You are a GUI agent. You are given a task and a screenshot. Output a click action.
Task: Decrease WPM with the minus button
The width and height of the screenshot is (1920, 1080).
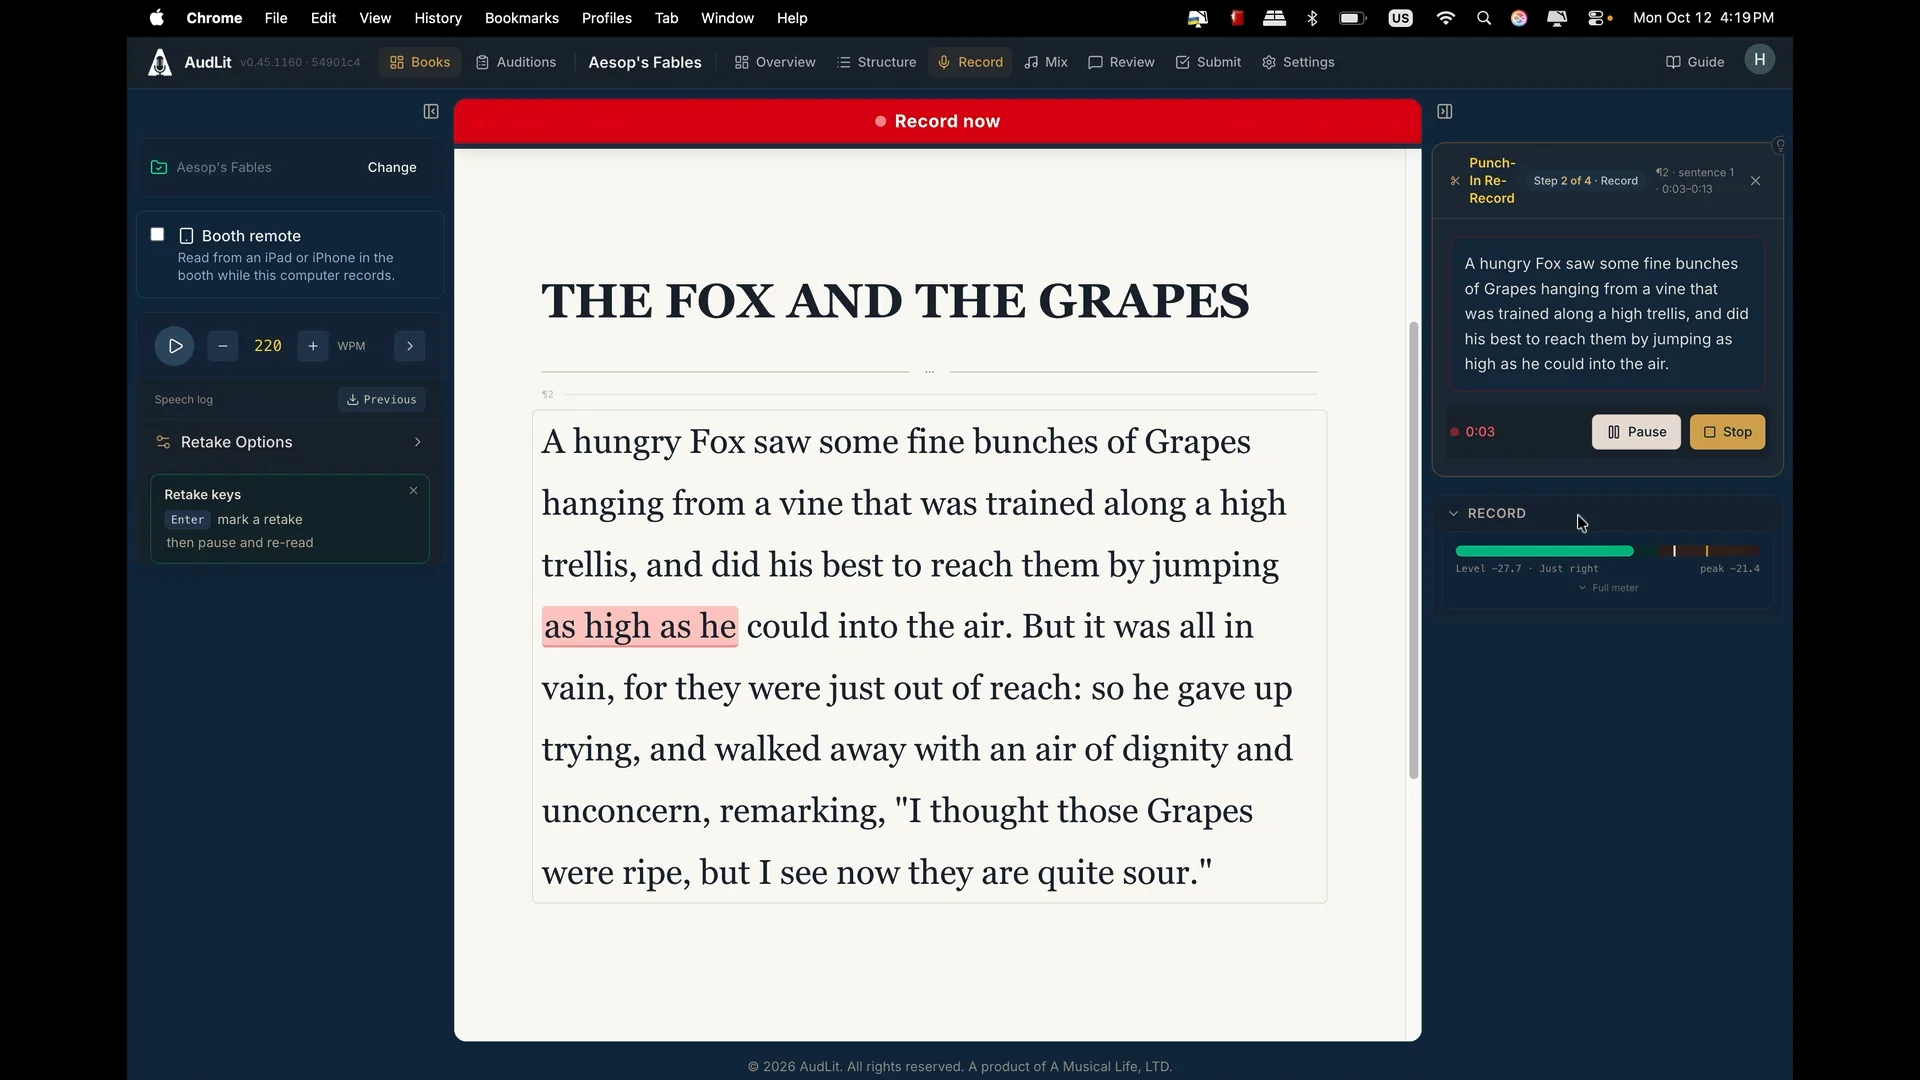[223, 346]
